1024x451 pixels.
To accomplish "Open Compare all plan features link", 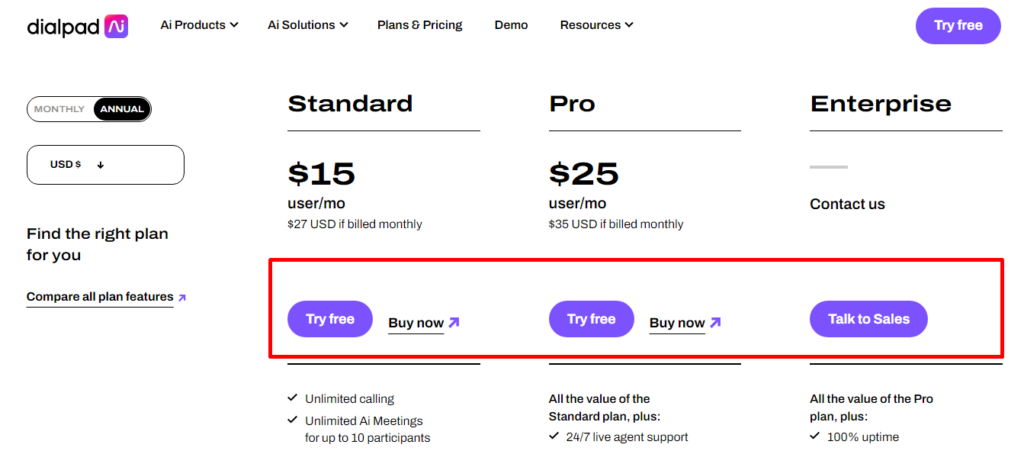I will [100, 297].
